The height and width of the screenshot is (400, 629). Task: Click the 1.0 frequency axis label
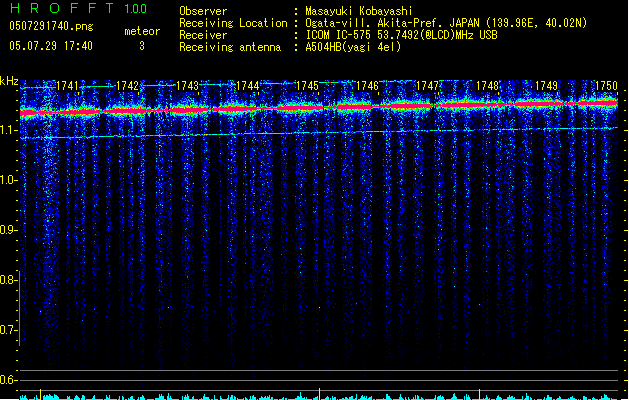(x=8, y=180)
